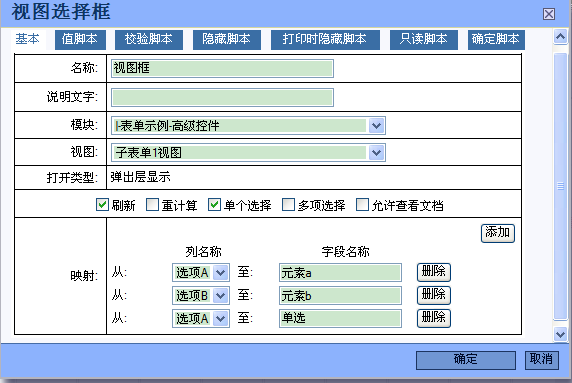This screenshot has height=383, width=572.
Task: Enable the 多项选择 checkbox
Action: tap(288, 205)
